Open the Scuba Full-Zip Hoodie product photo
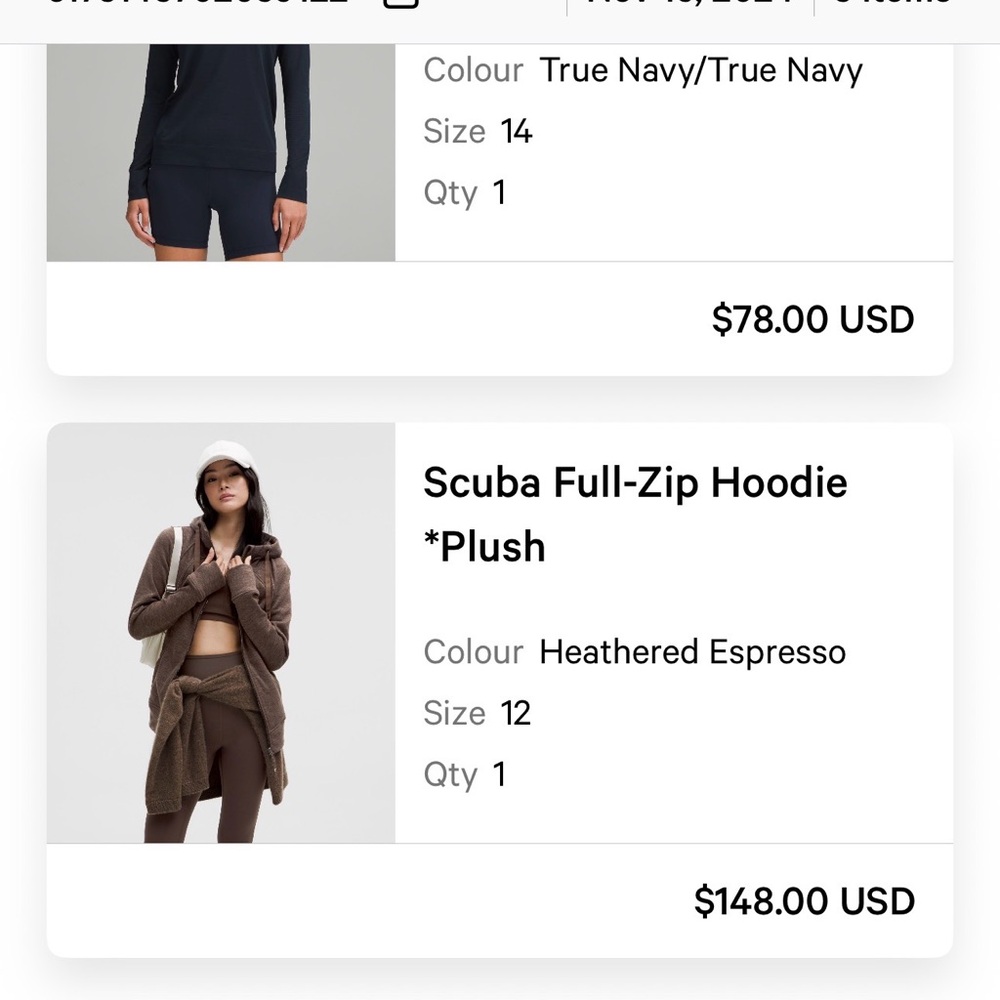Viewport: 1000px width, 1000px height. coord(221,633)
